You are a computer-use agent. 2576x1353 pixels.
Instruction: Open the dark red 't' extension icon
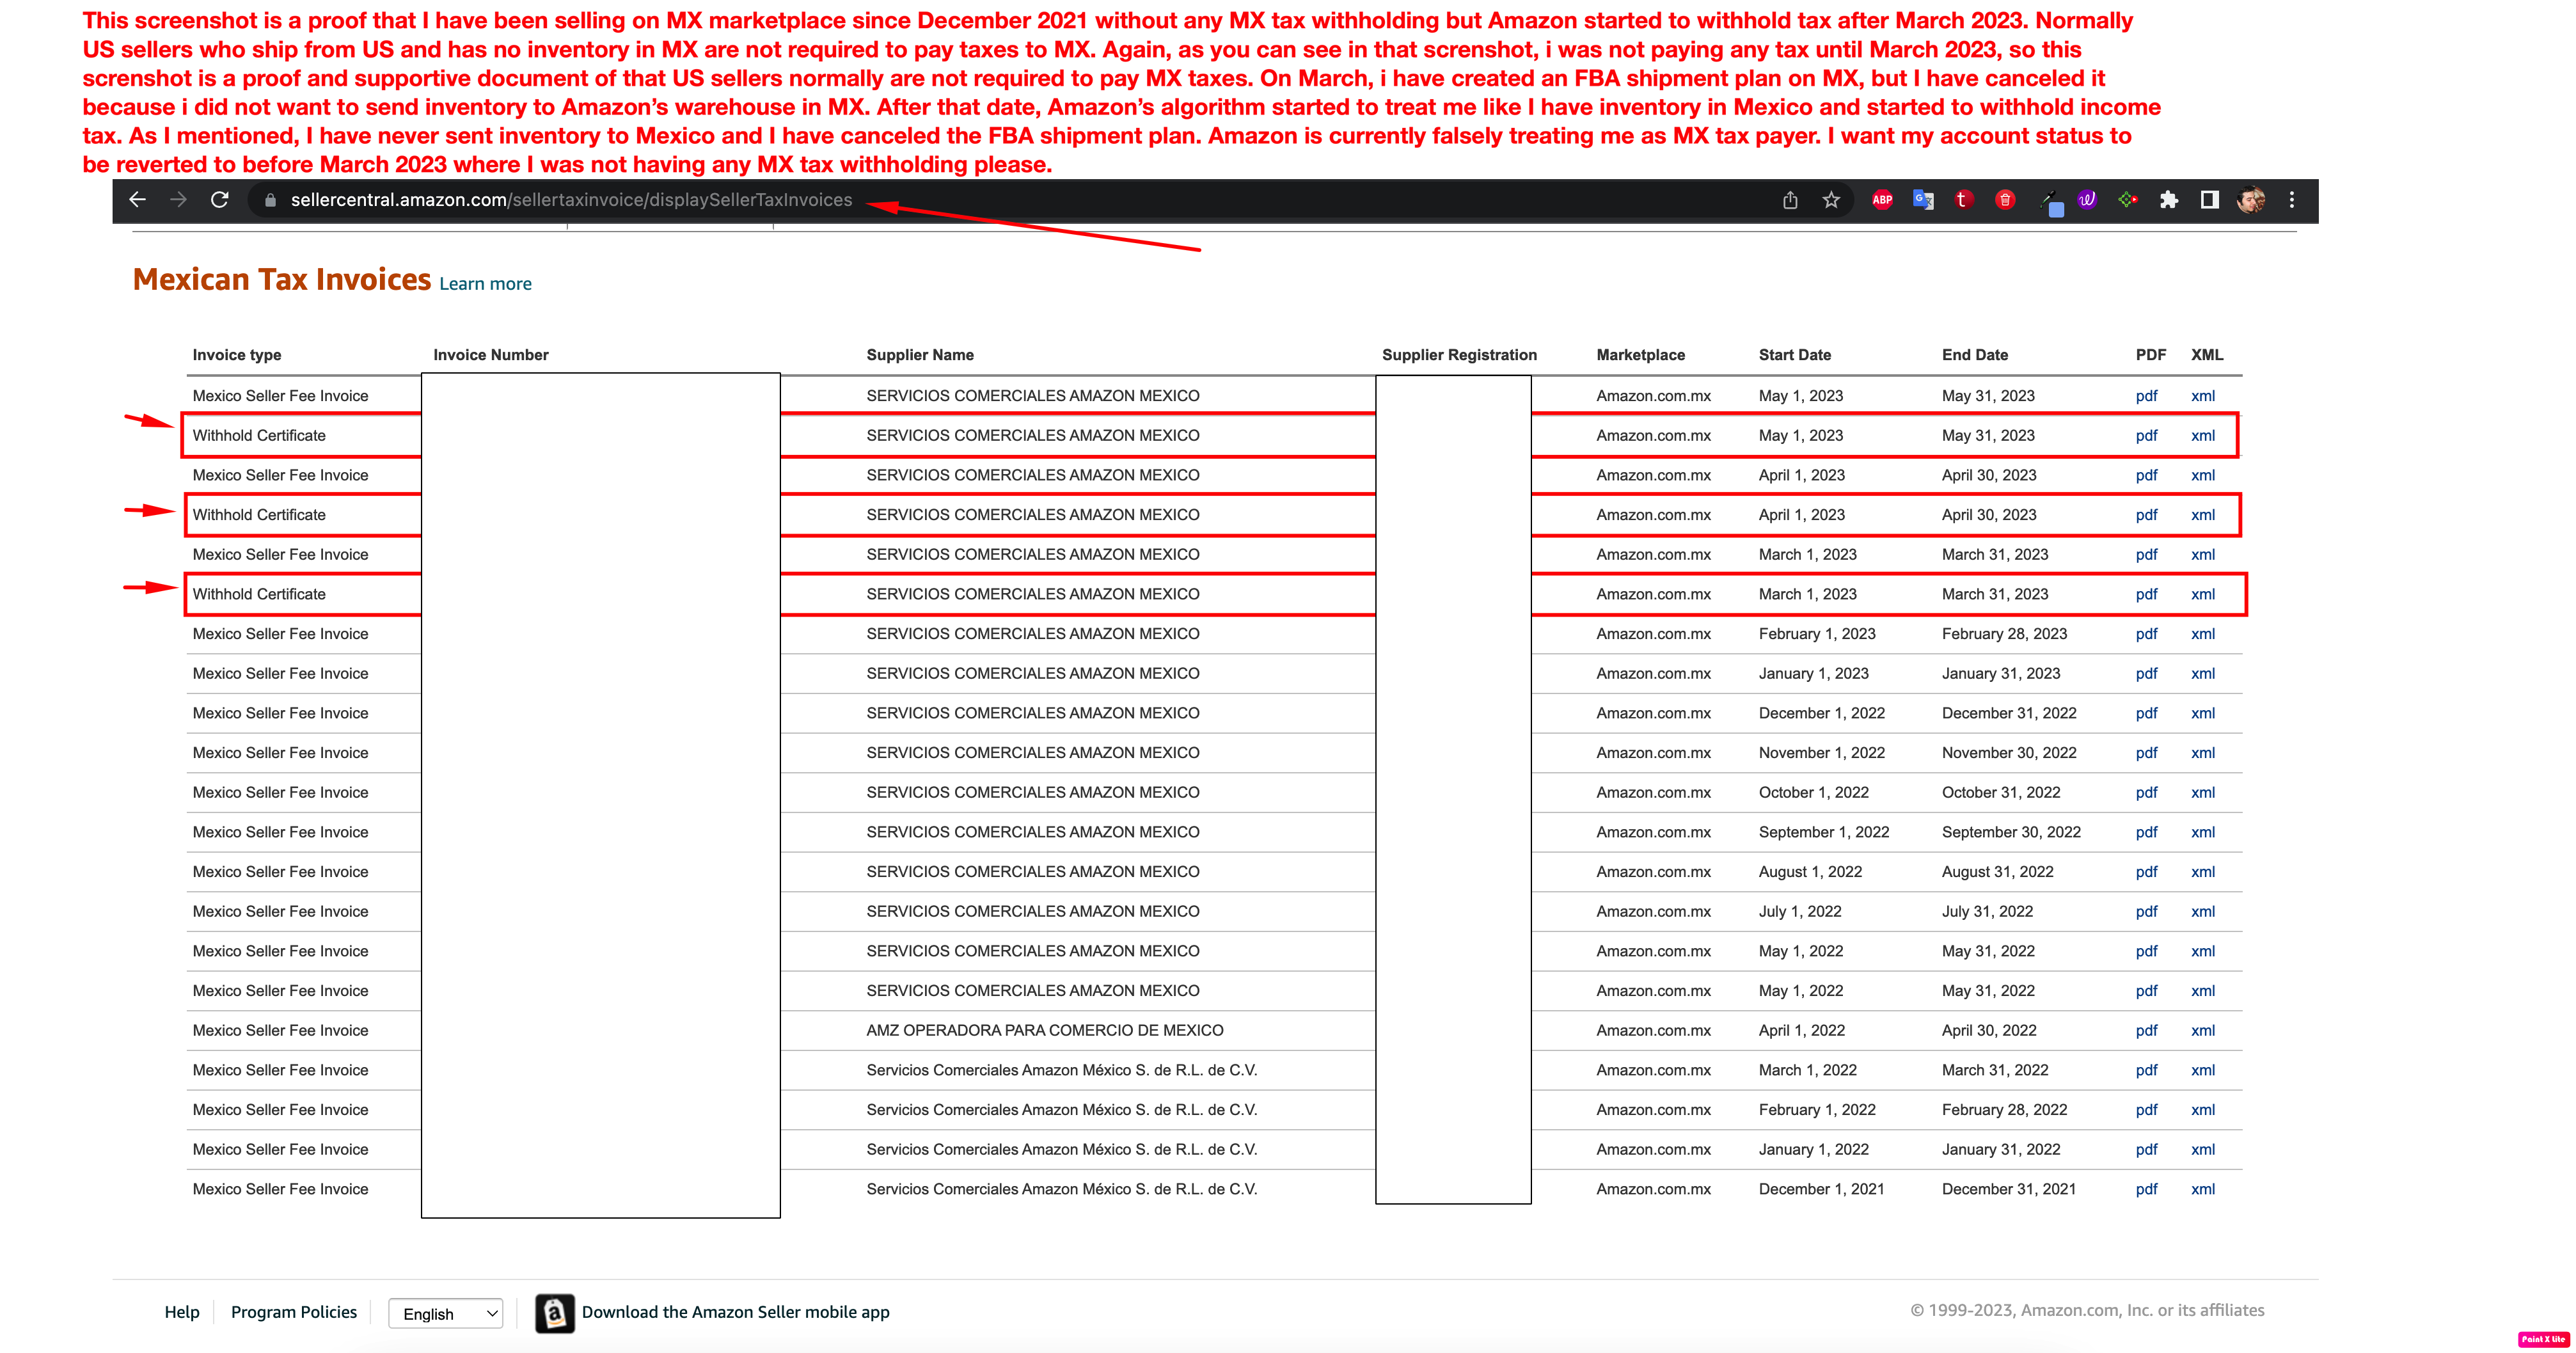(1963, 200)
